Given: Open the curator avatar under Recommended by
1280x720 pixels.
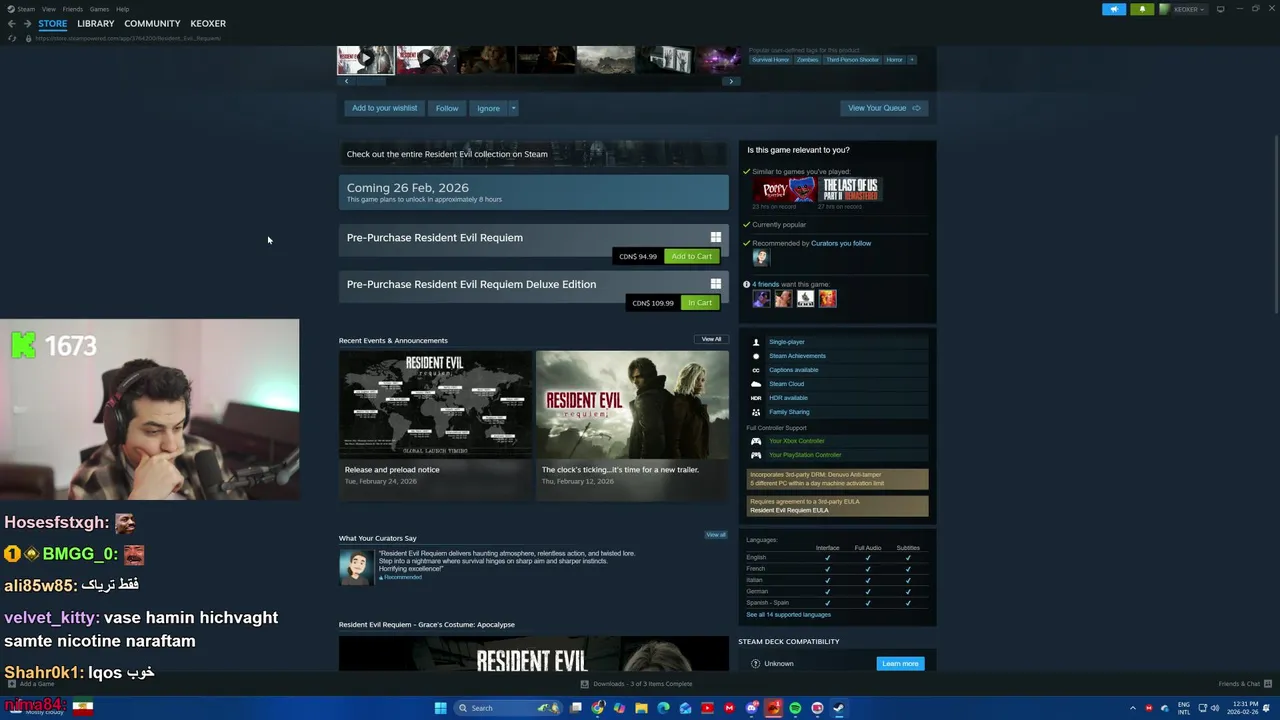Looking at the screenshot, I should 761,258.
